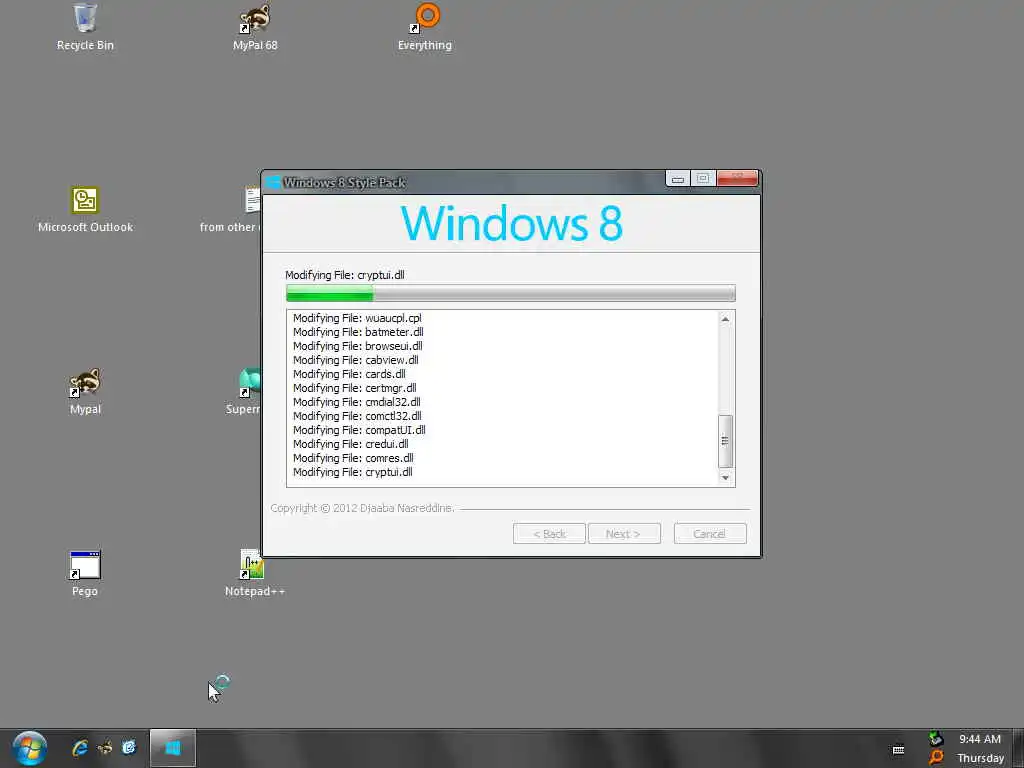Click the log list scroll up arrow
The width and height of the screenshot is (1024, 768).
(725, 319)
